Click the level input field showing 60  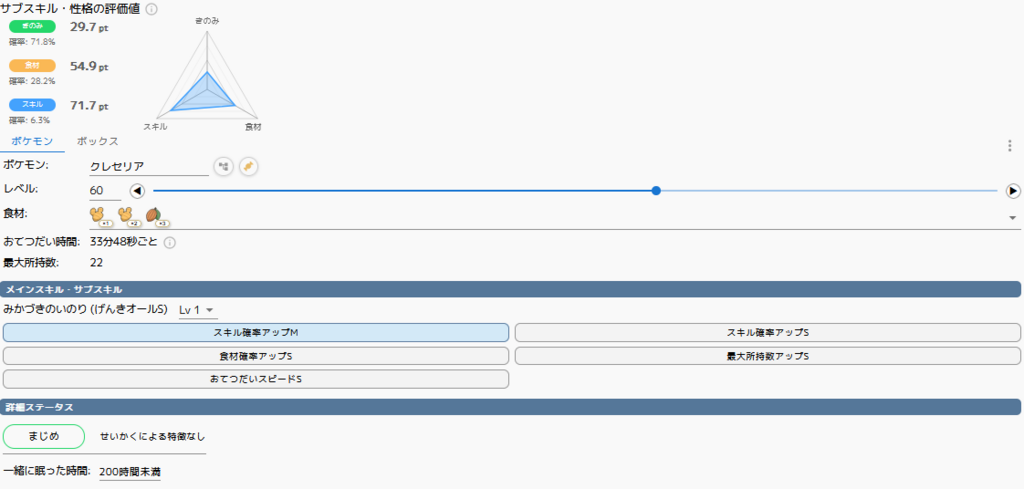[104, 190]
